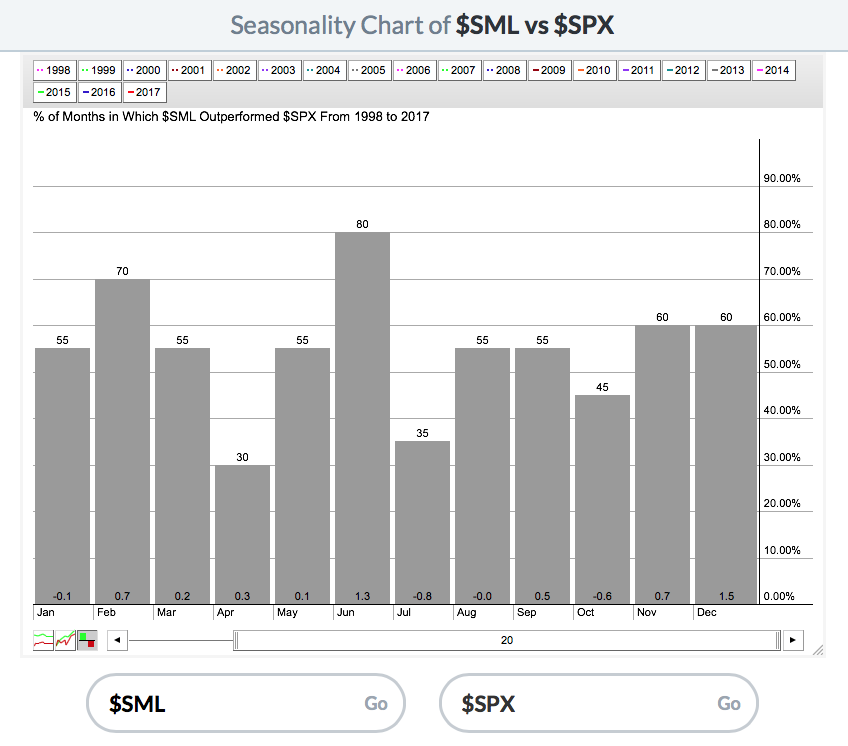Toggle the 2015 year series

tap(55, 93)
